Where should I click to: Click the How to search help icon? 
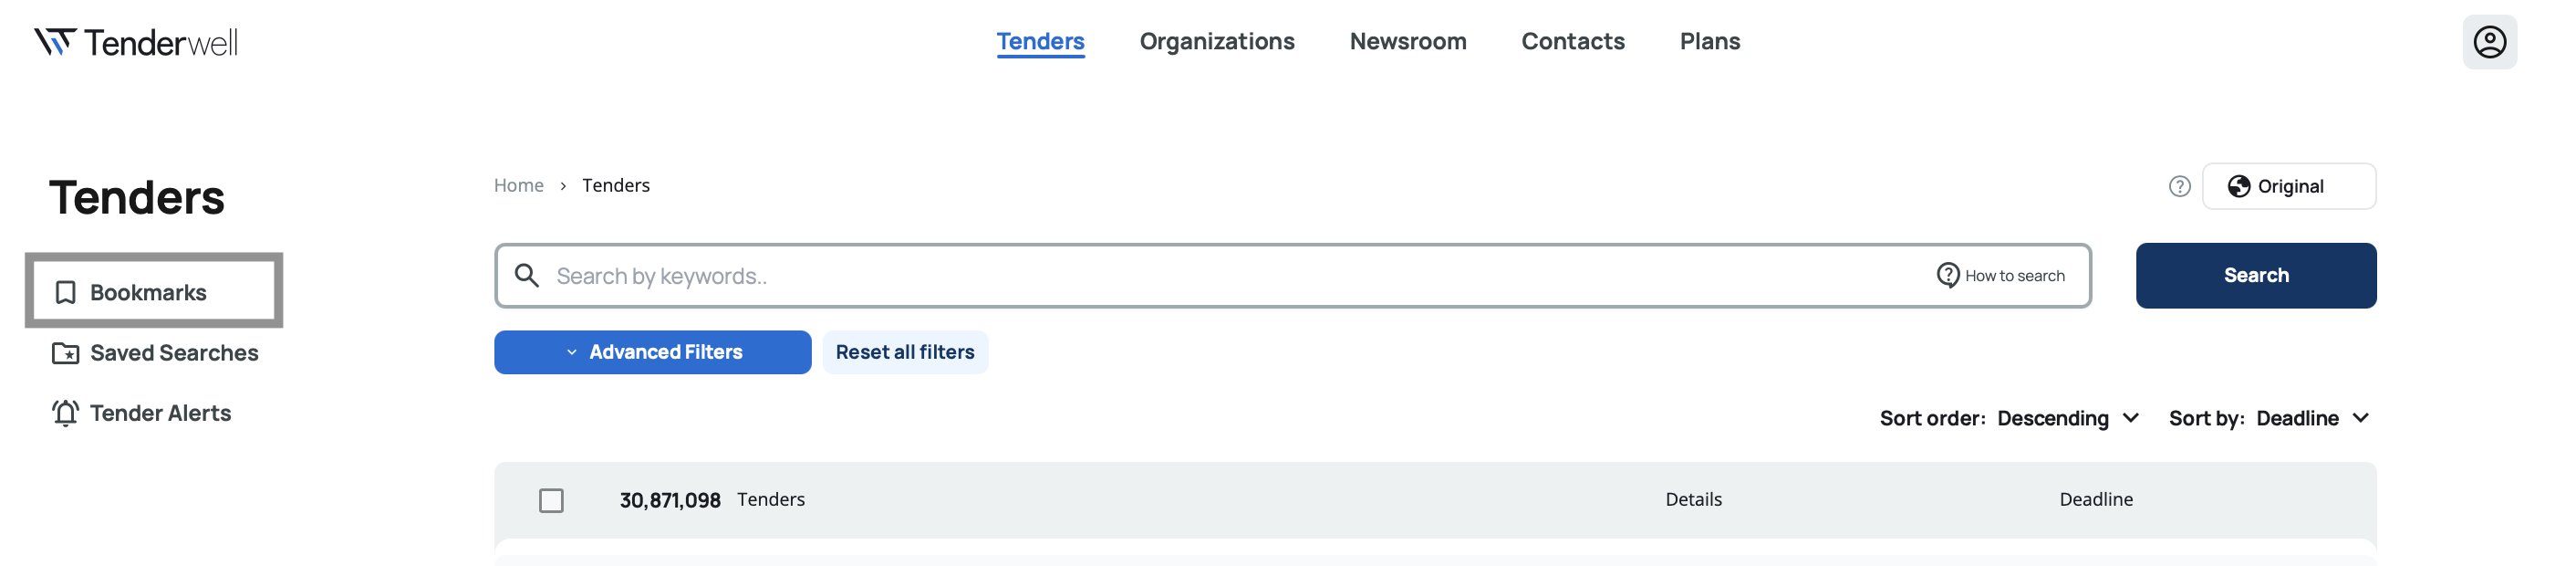tap(1947, 275)
